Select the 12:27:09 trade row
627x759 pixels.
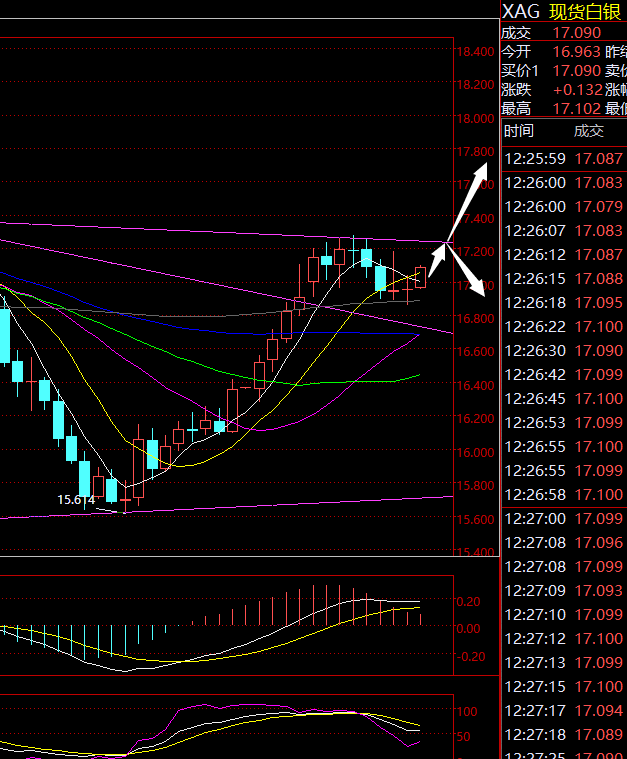point(564,591)
